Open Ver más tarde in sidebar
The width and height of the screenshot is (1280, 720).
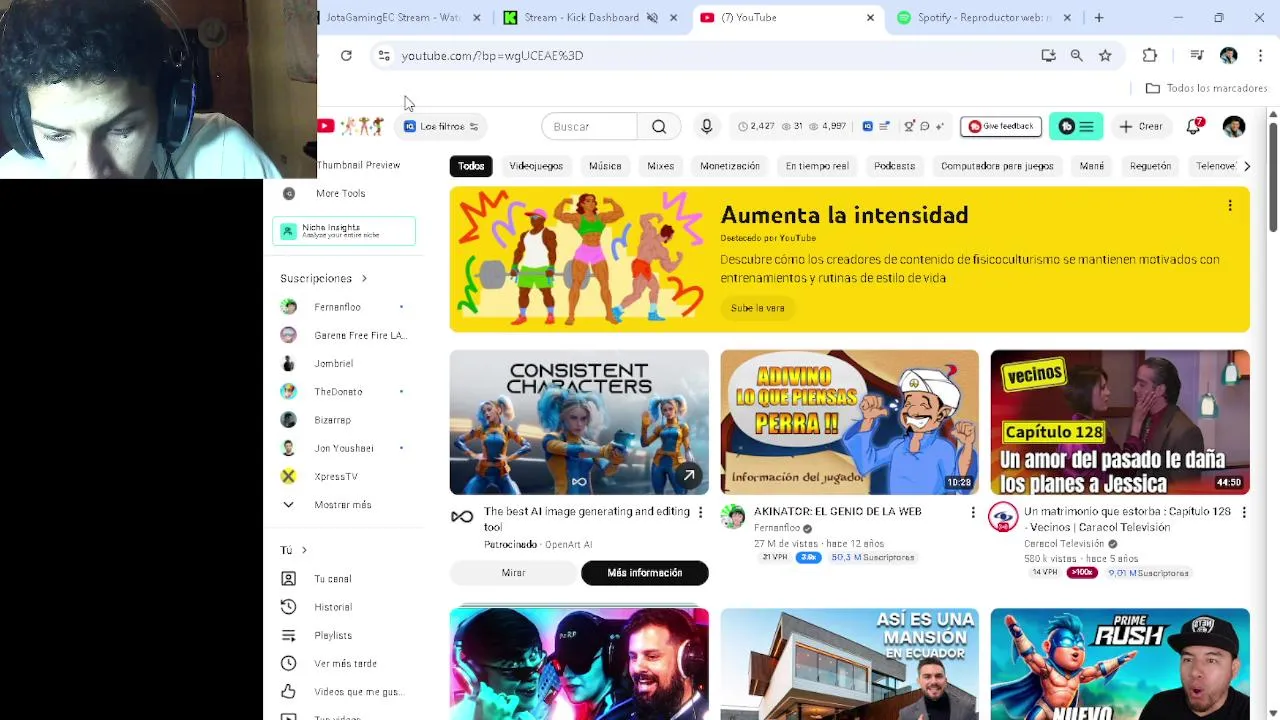pos(343,663)
